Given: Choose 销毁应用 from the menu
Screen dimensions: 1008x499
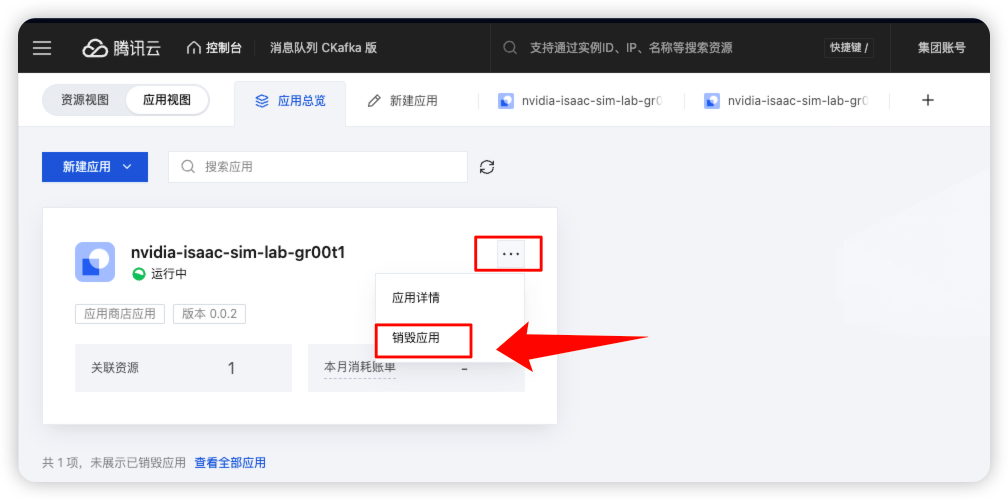Looking at the screenshot, I should pyautogui.click(x=416, y=338).
